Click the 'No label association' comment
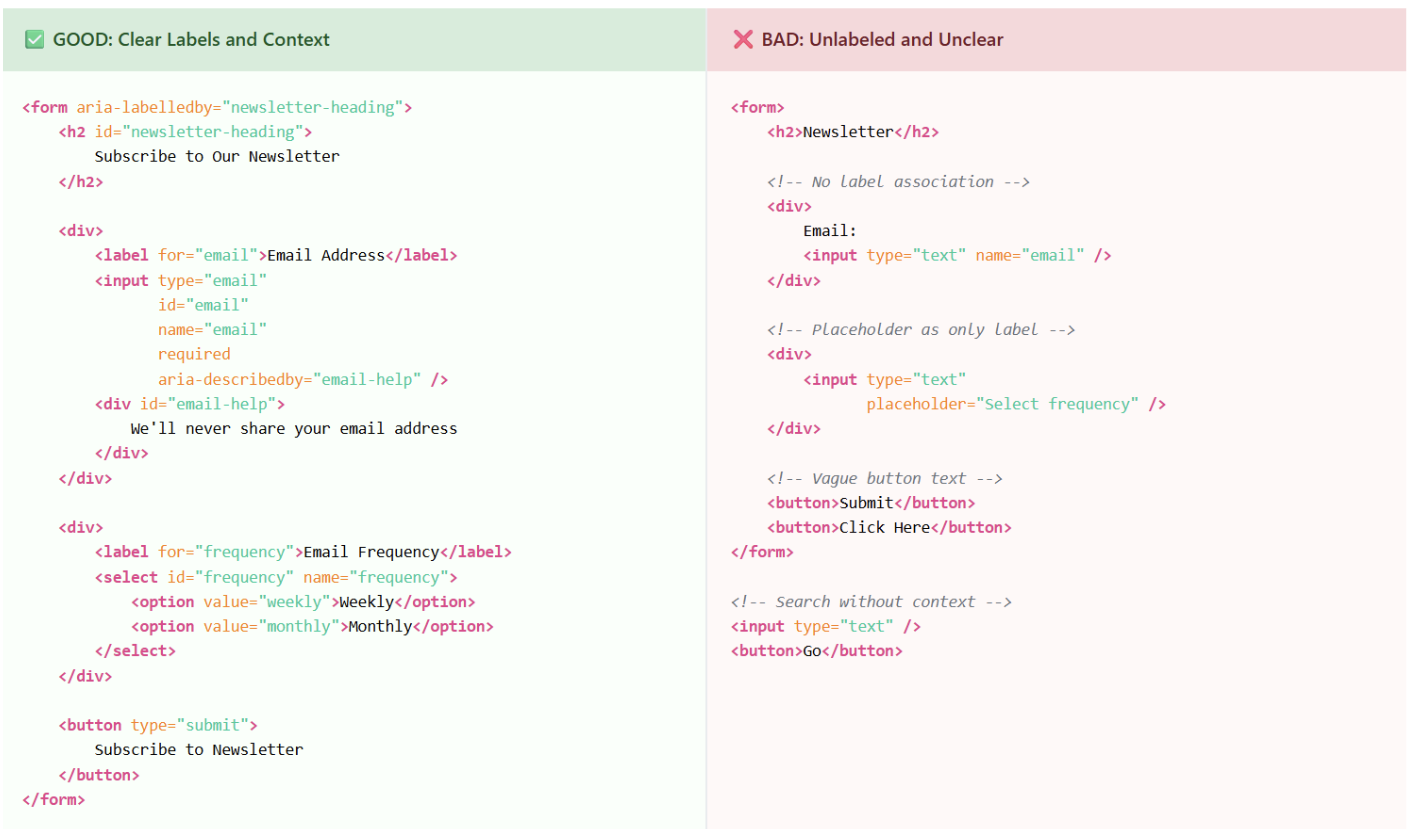Viewport: 1414px width, 834px height. pyautogui.click(x=898, y=181)
